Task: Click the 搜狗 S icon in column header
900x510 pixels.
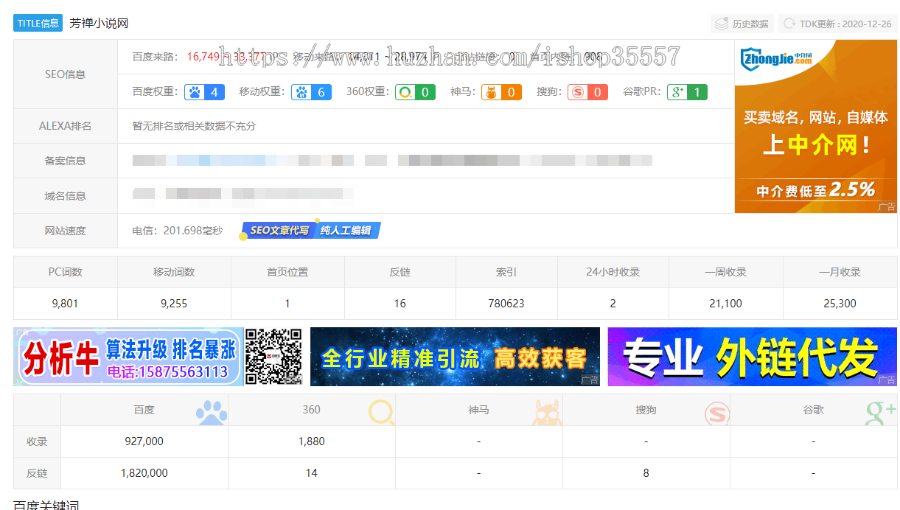Action: pos(717,413)
